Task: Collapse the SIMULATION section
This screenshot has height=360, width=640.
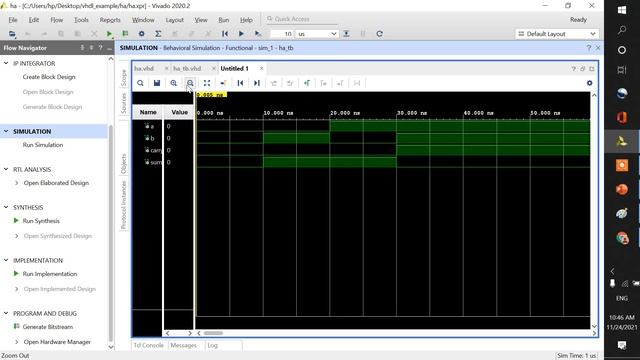Action: click(x=6, y=131)
